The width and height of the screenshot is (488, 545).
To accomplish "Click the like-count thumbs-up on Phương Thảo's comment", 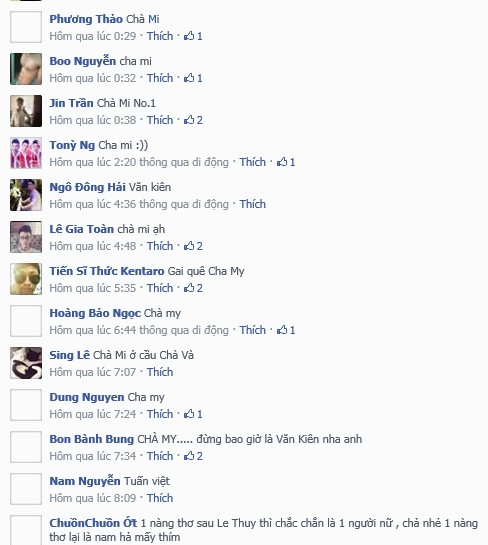I will [x=193, y=36].
